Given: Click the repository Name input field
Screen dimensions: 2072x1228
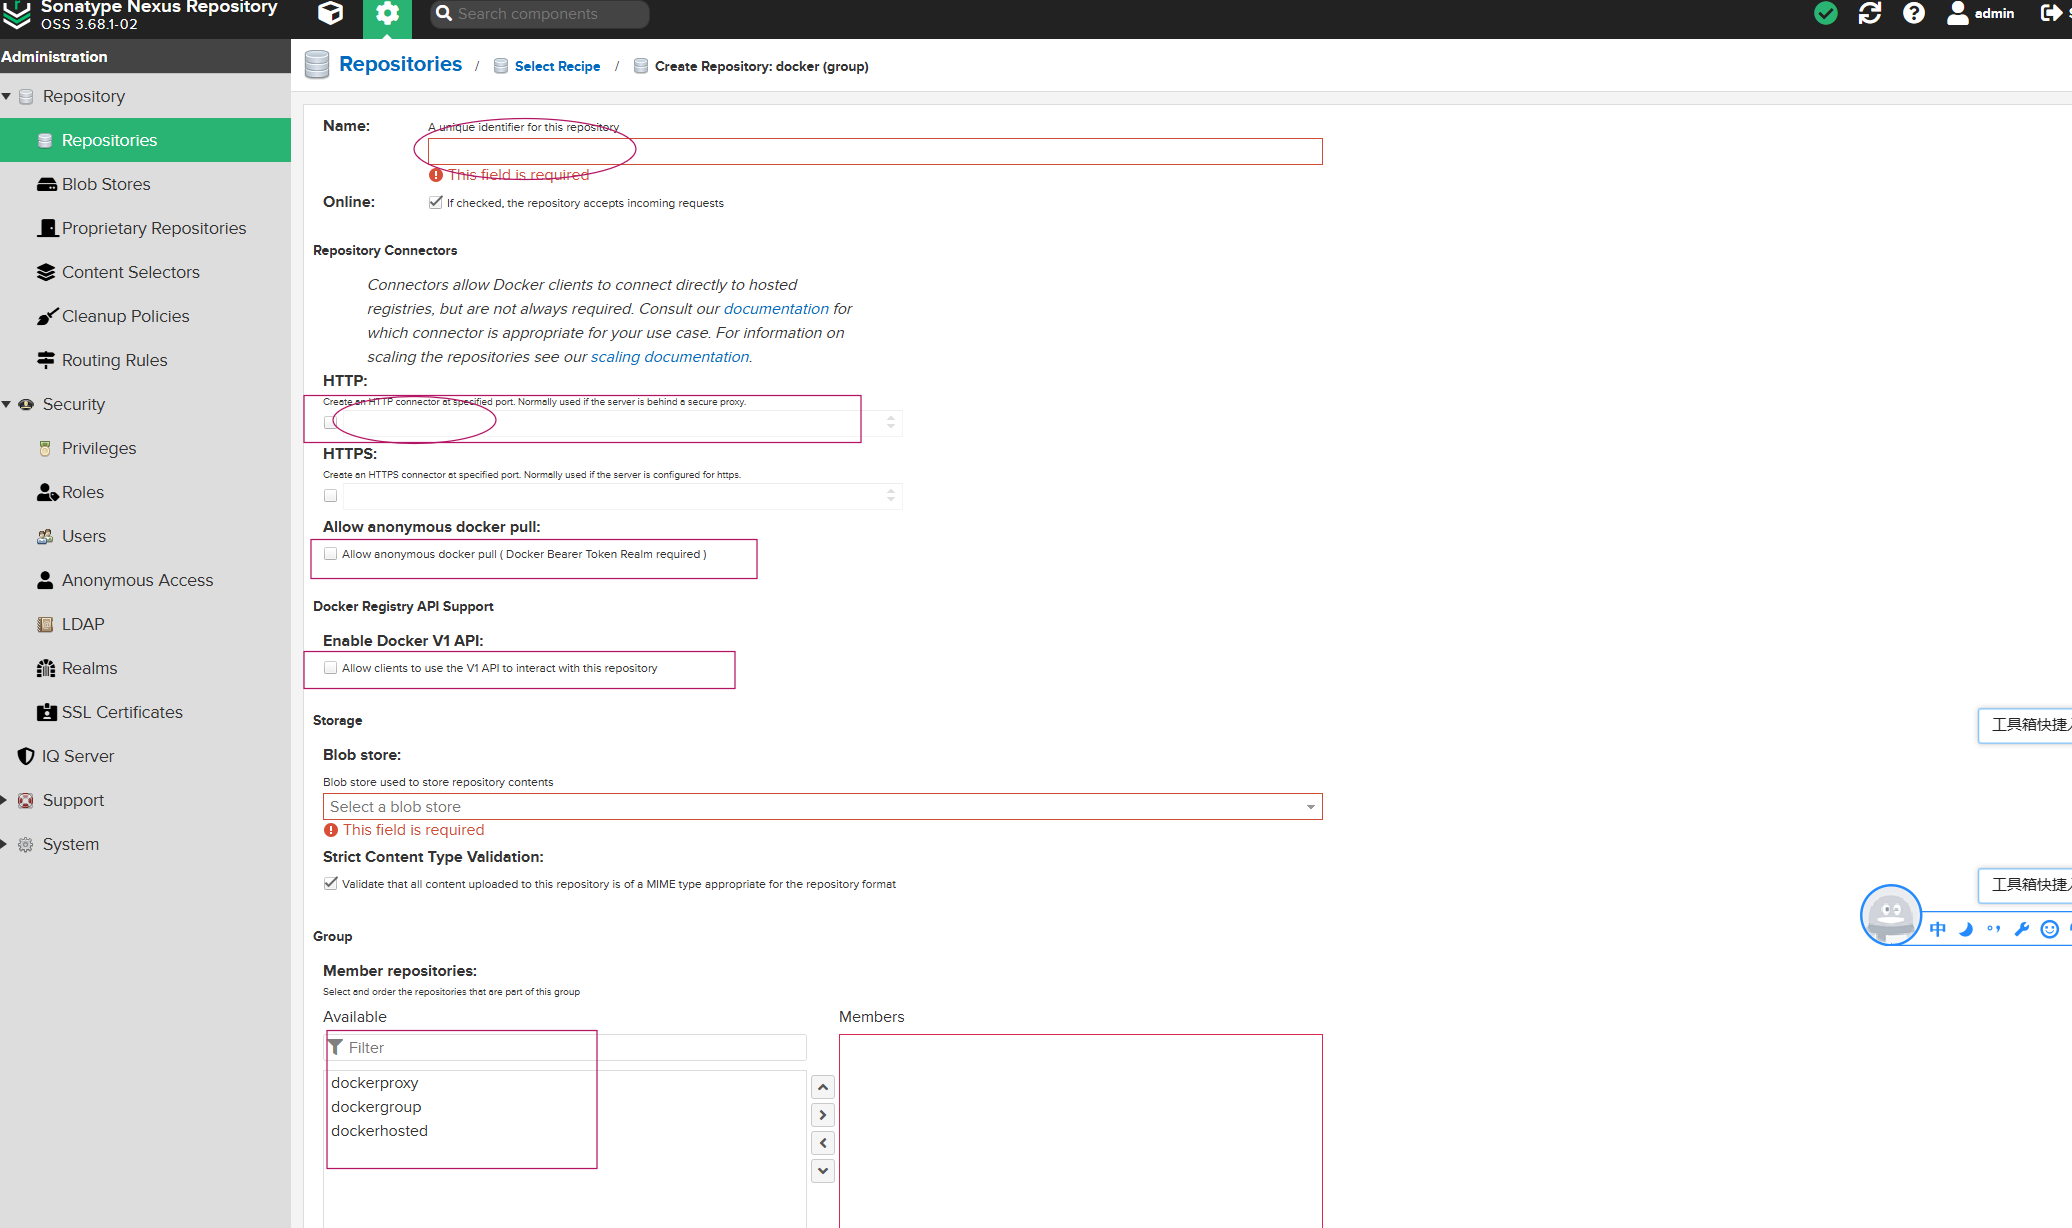Looking at the screenshot, I should pyautogui.click(x=875, y=151).
